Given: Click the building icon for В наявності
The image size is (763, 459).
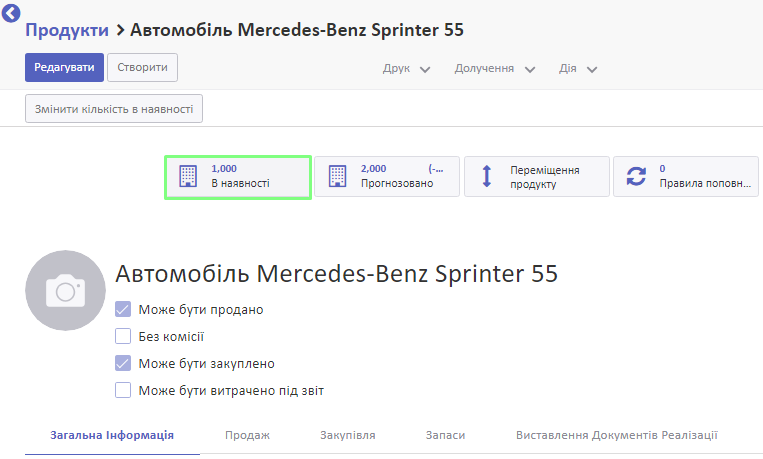Looking at the screenshot, I should coord(188,176).
